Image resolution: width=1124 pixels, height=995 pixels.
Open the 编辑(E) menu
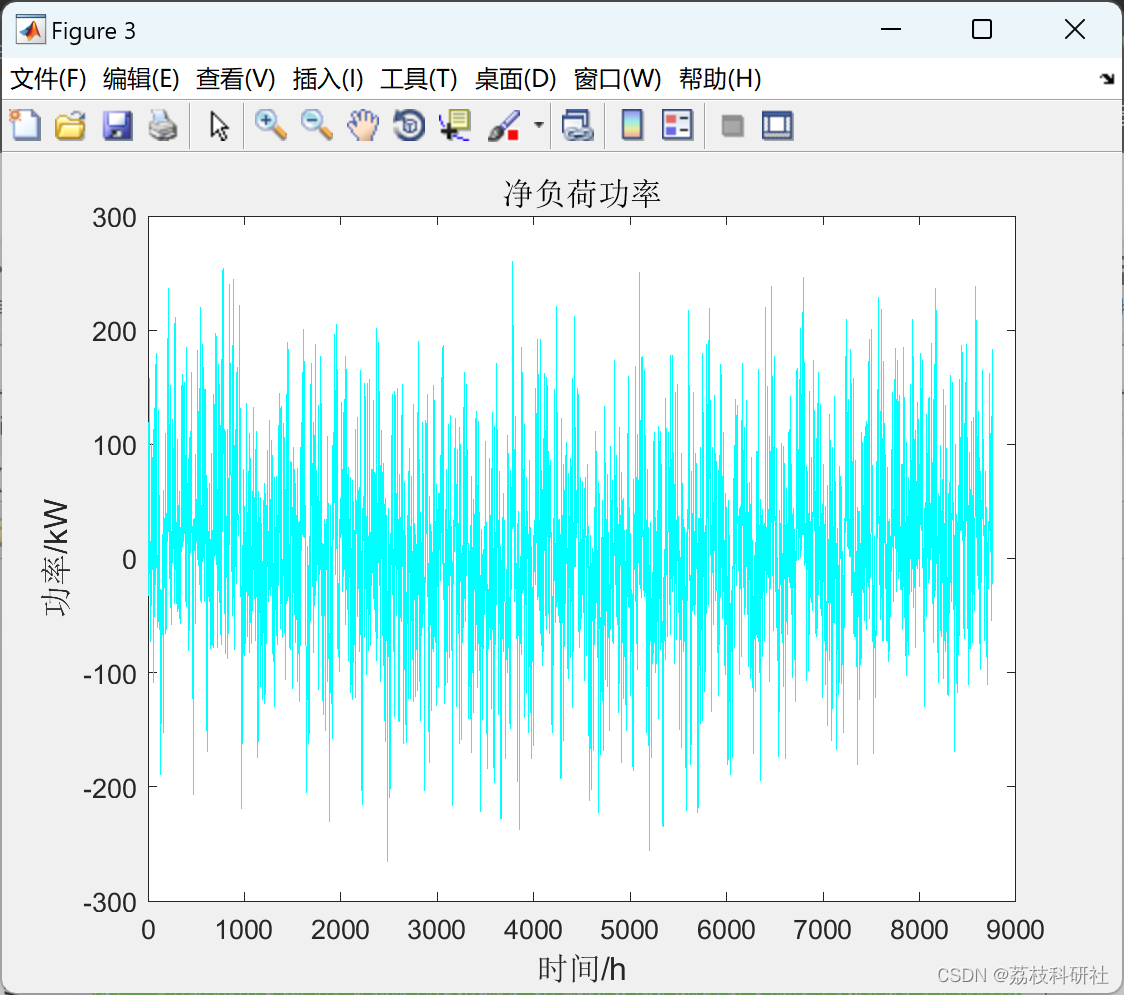point(141,79)
